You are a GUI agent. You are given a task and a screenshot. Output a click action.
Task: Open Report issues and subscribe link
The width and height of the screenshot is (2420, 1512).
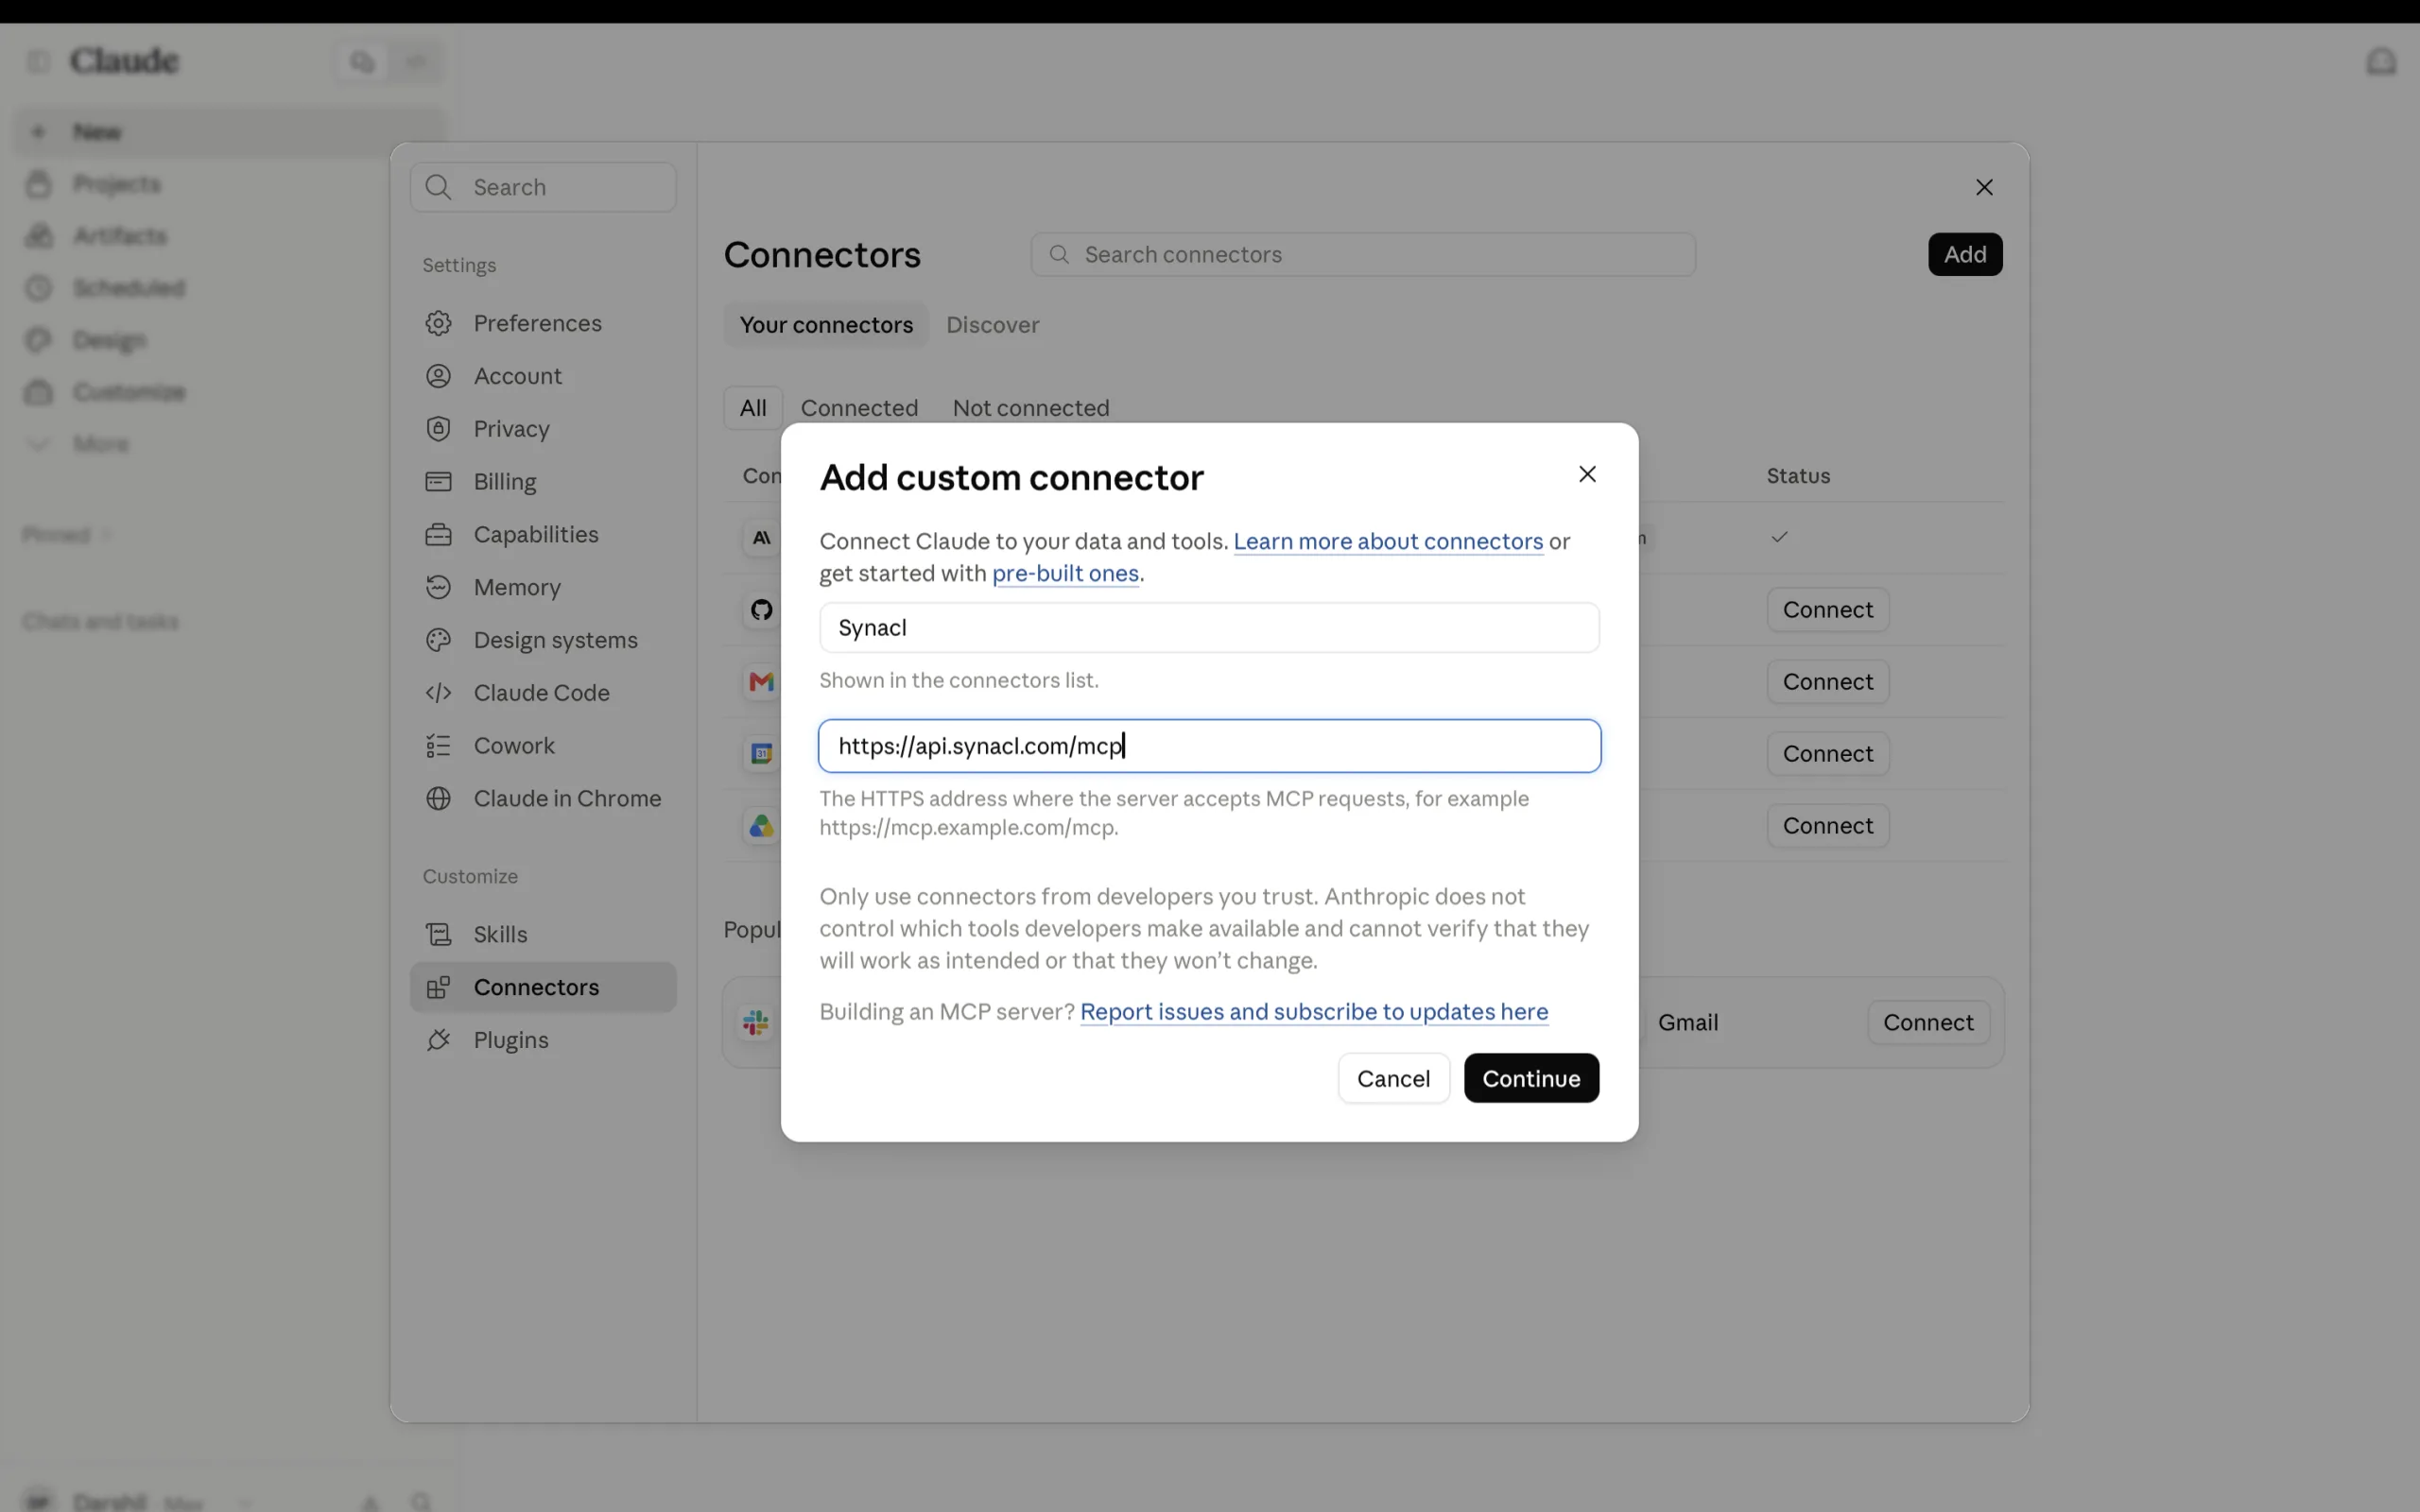[1314, 1011]
